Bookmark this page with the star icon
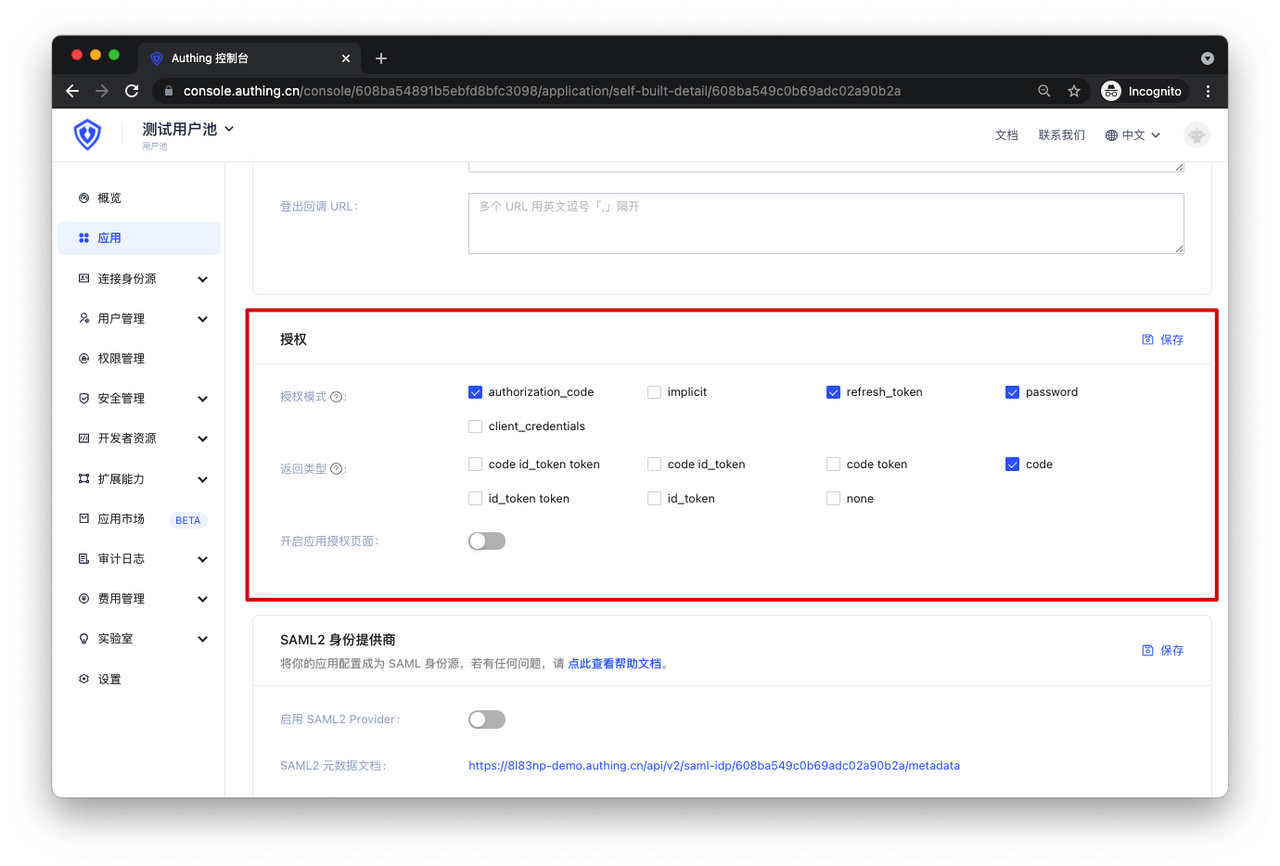Image resolution: width=1280 pixels, height=866 pixels. pos(1074,91)
